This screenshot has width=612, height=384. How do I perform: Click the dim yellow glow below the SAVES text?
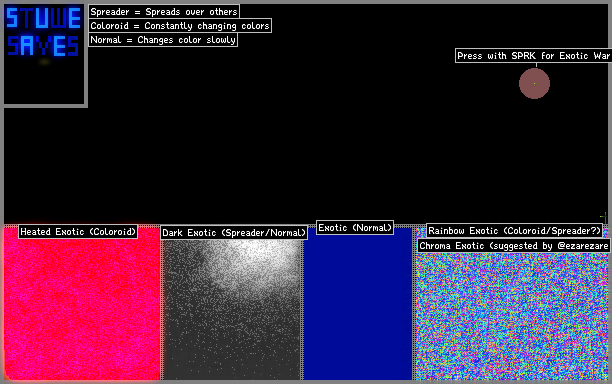pos(44,62)
